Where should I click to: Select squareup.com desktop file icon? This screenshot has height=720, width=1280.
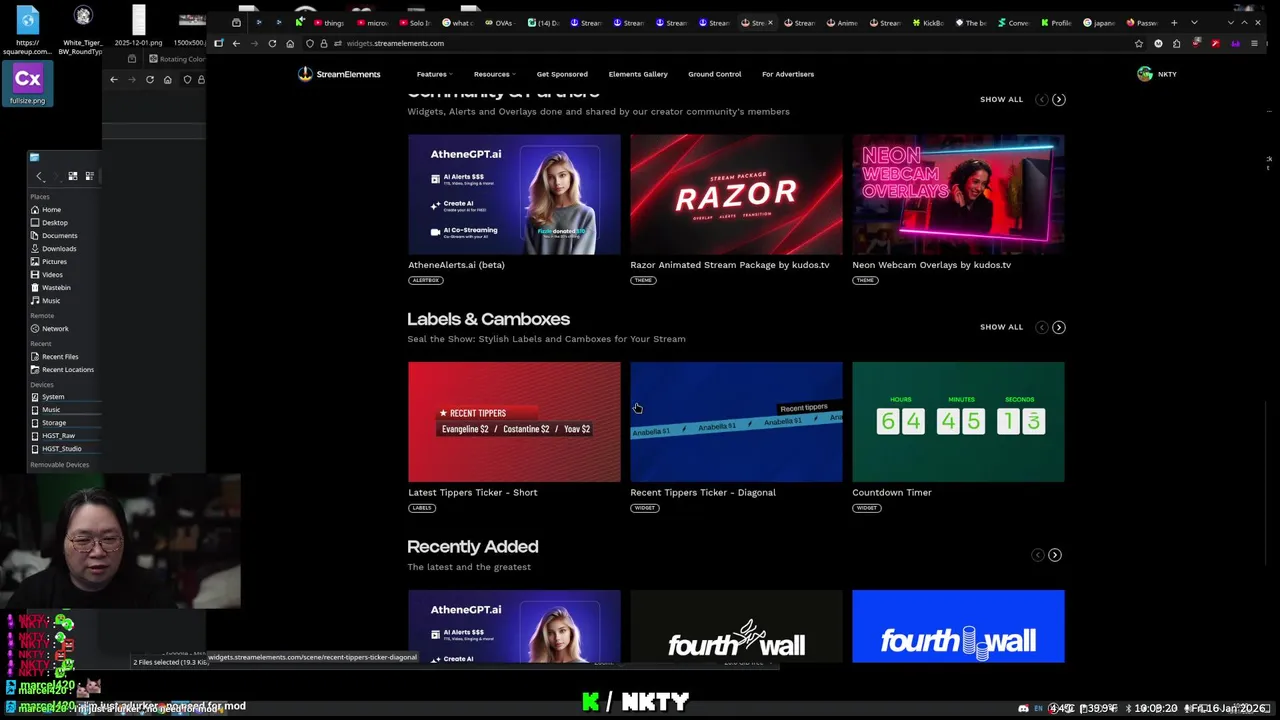(x=27, y=29)
